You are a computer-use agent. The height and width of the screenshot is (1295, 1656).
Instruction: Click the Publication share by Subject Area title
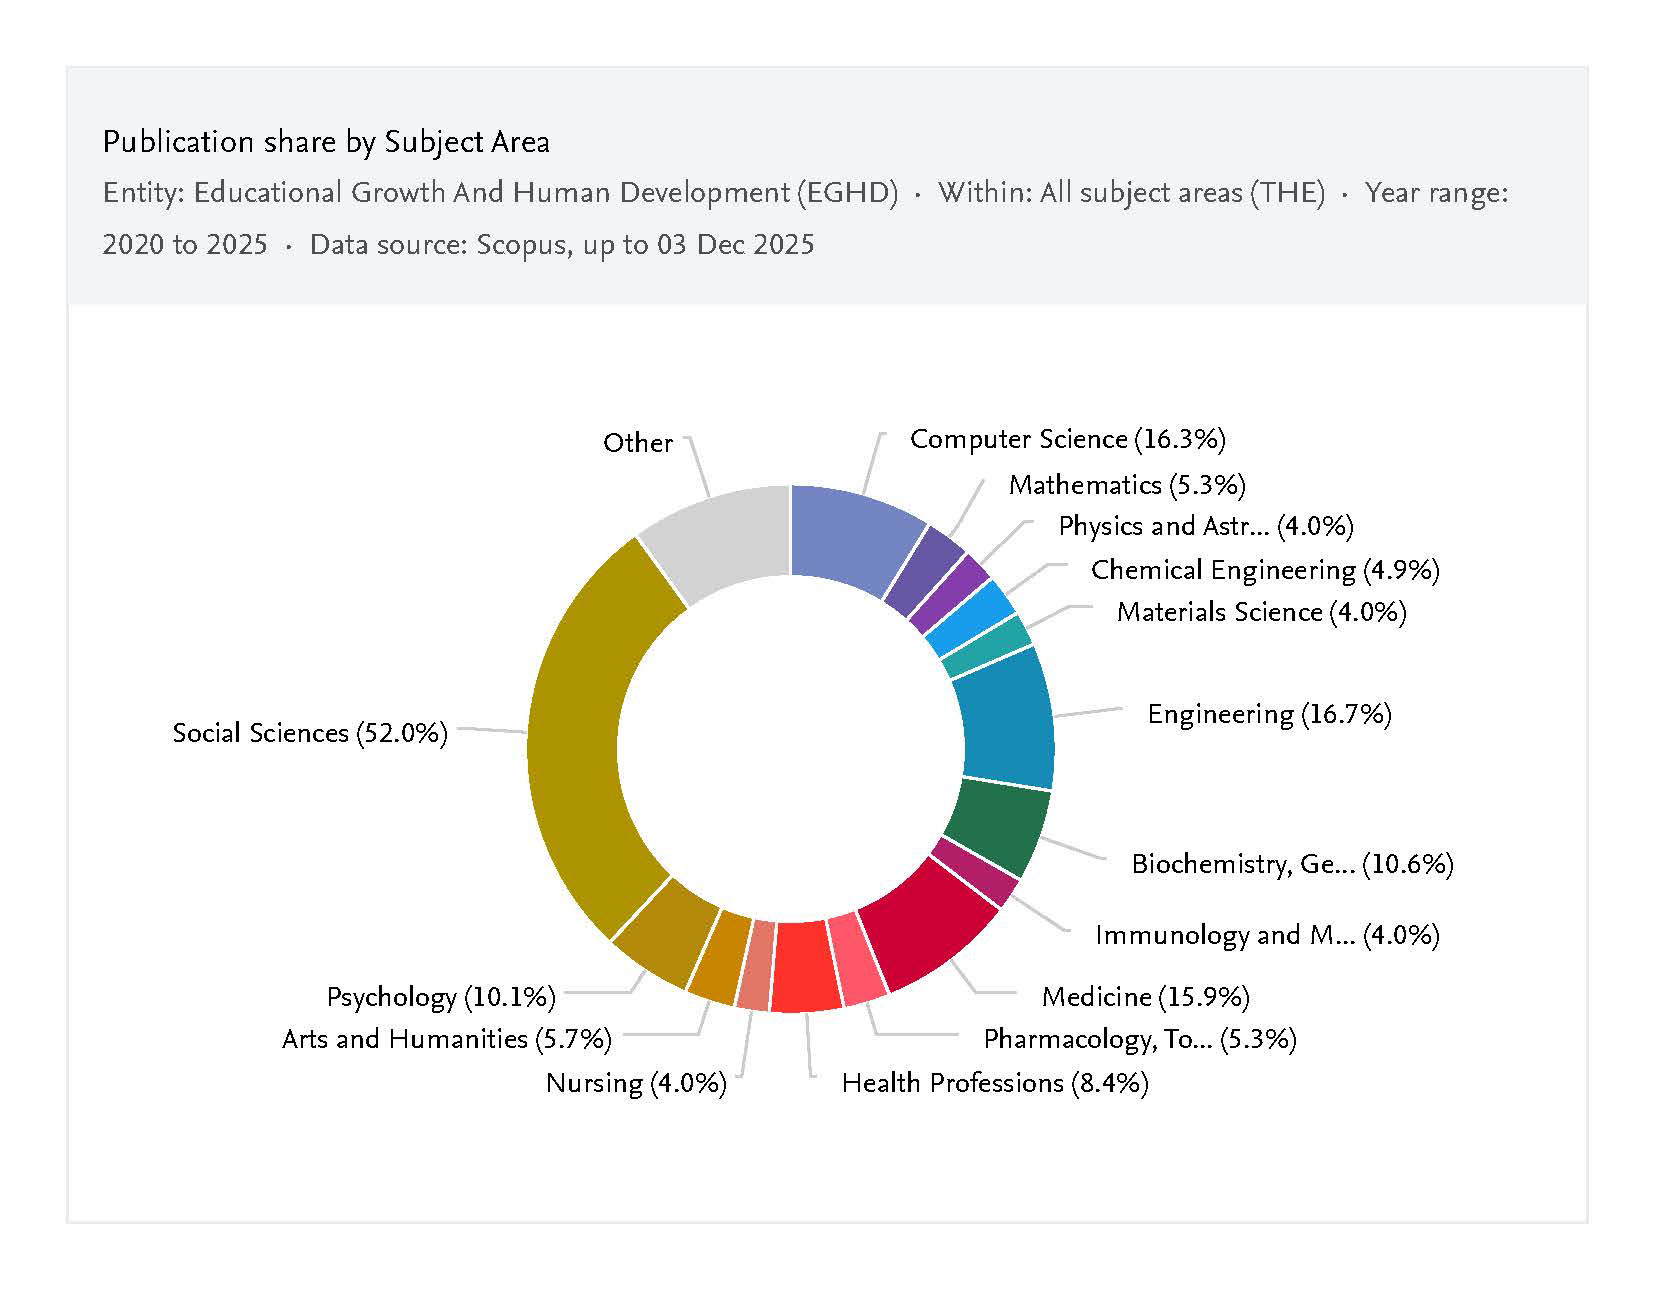pos(326,142)
